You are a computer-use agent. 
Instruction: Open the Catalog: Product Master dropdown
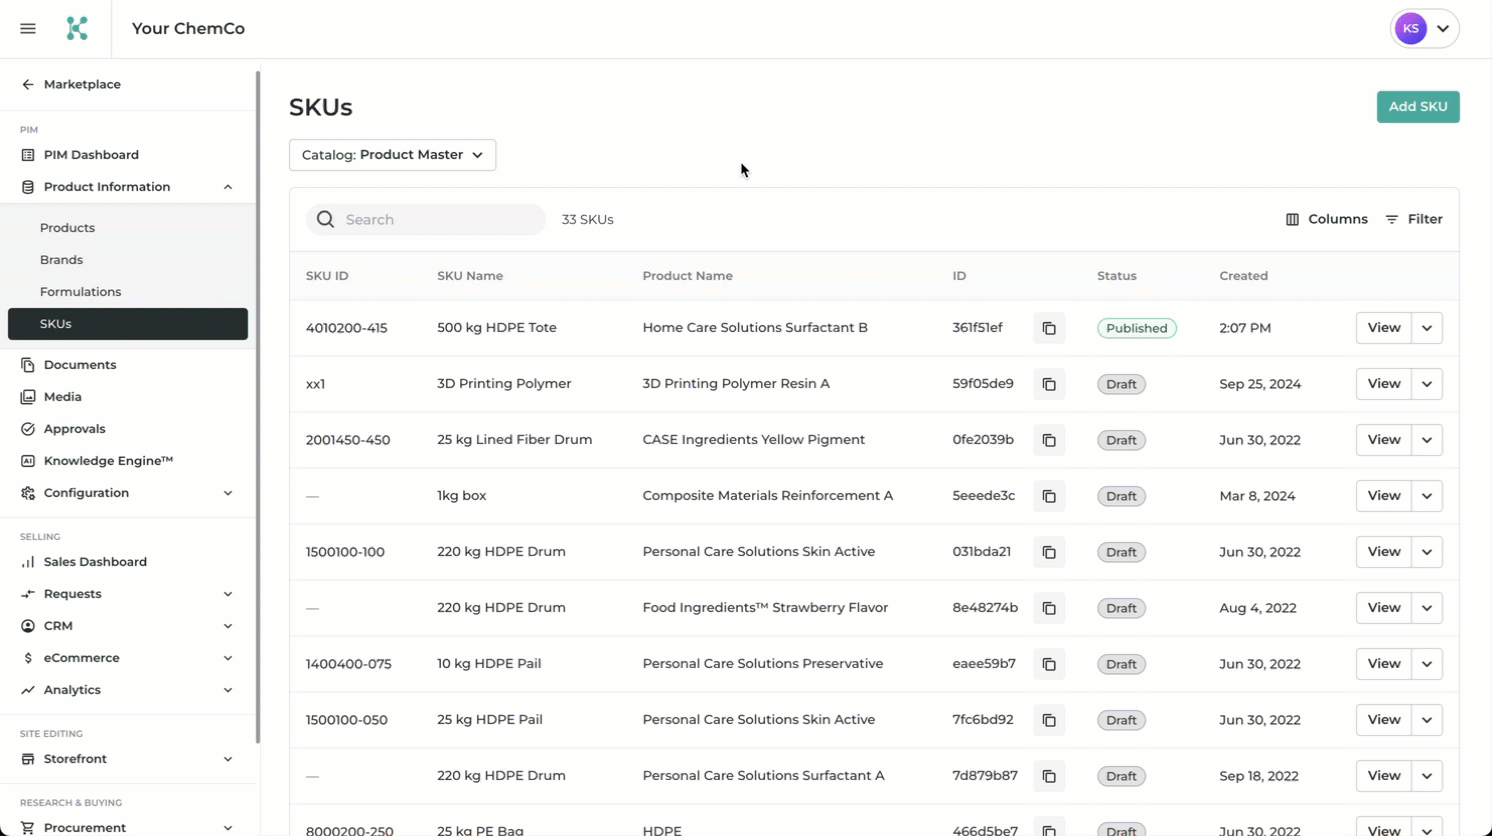(x=392, y=155)
